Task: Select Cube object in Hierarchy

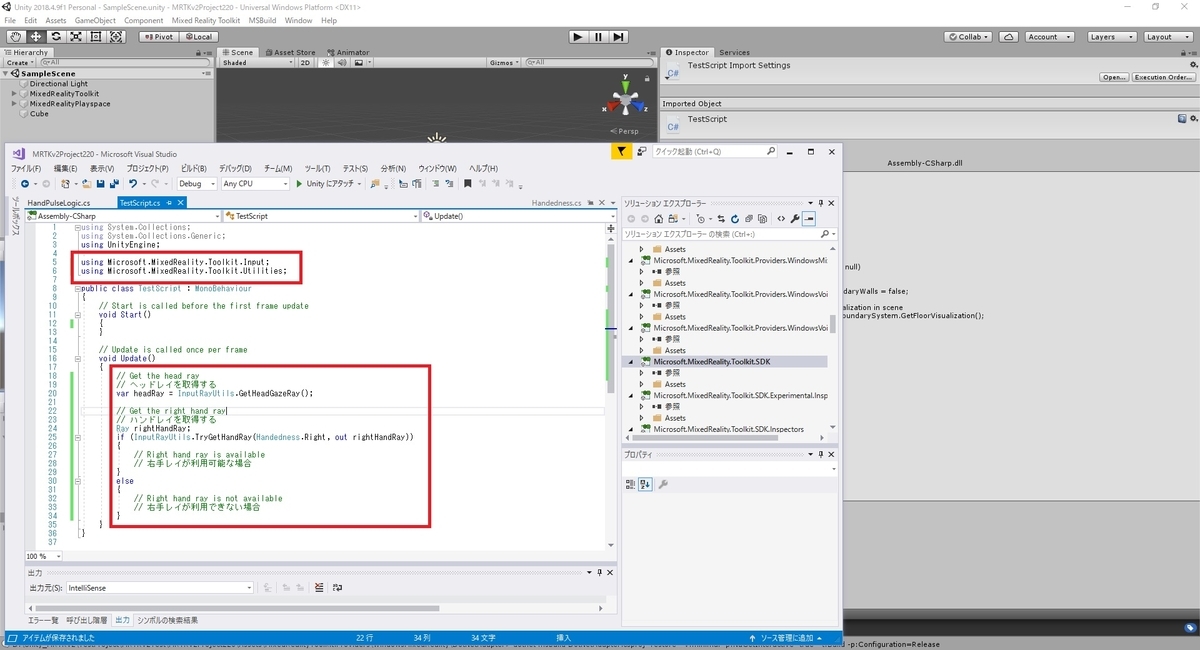Action: point(39,114)
